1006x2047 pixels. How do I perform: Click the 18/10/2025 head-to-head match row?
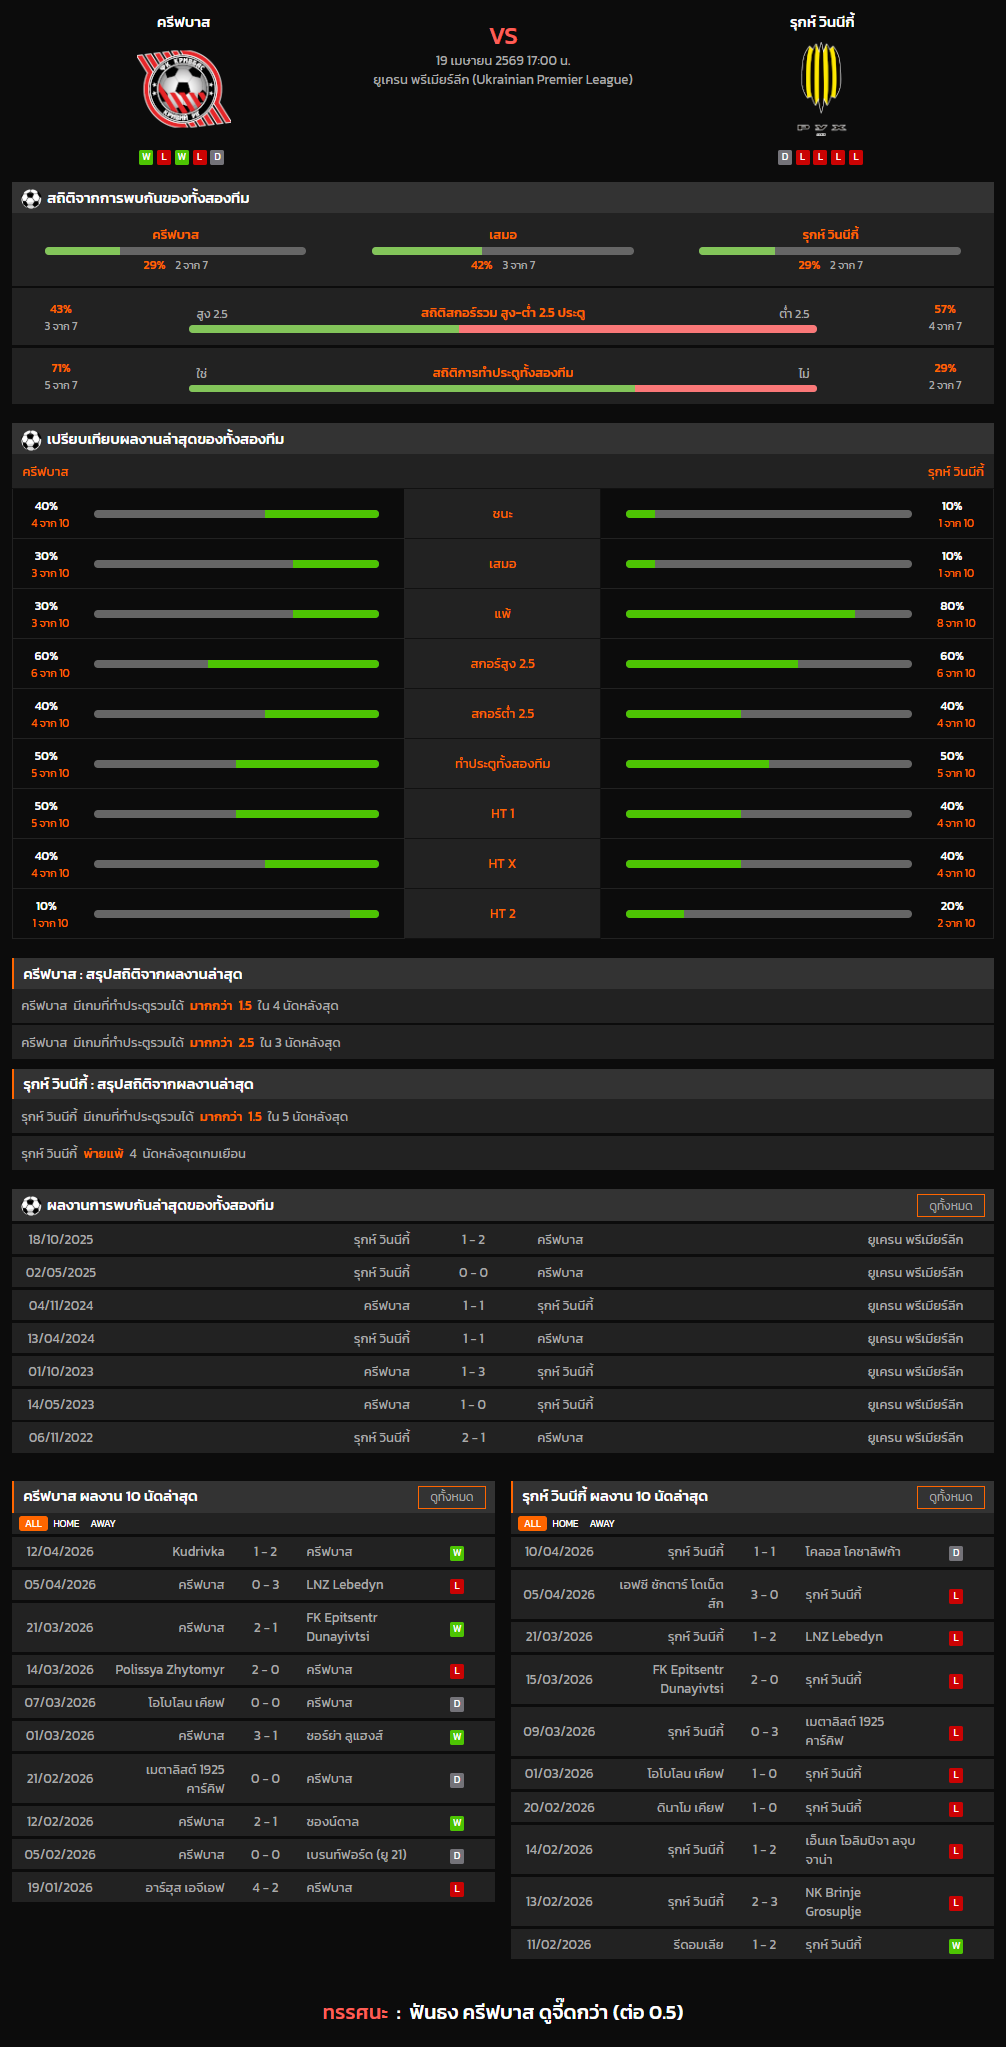click(x=502, y=1240)
